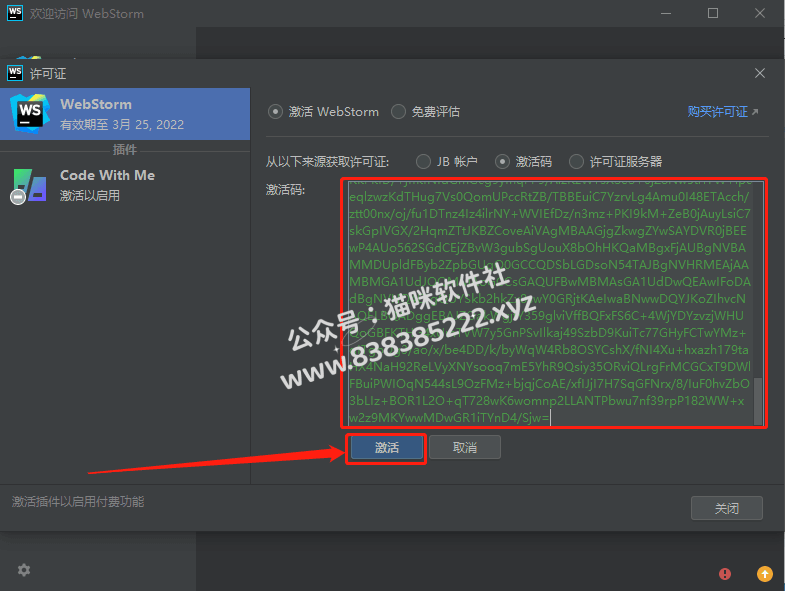Click the 激活 button
The image size is (785, 591).
(x=386, y=447)
